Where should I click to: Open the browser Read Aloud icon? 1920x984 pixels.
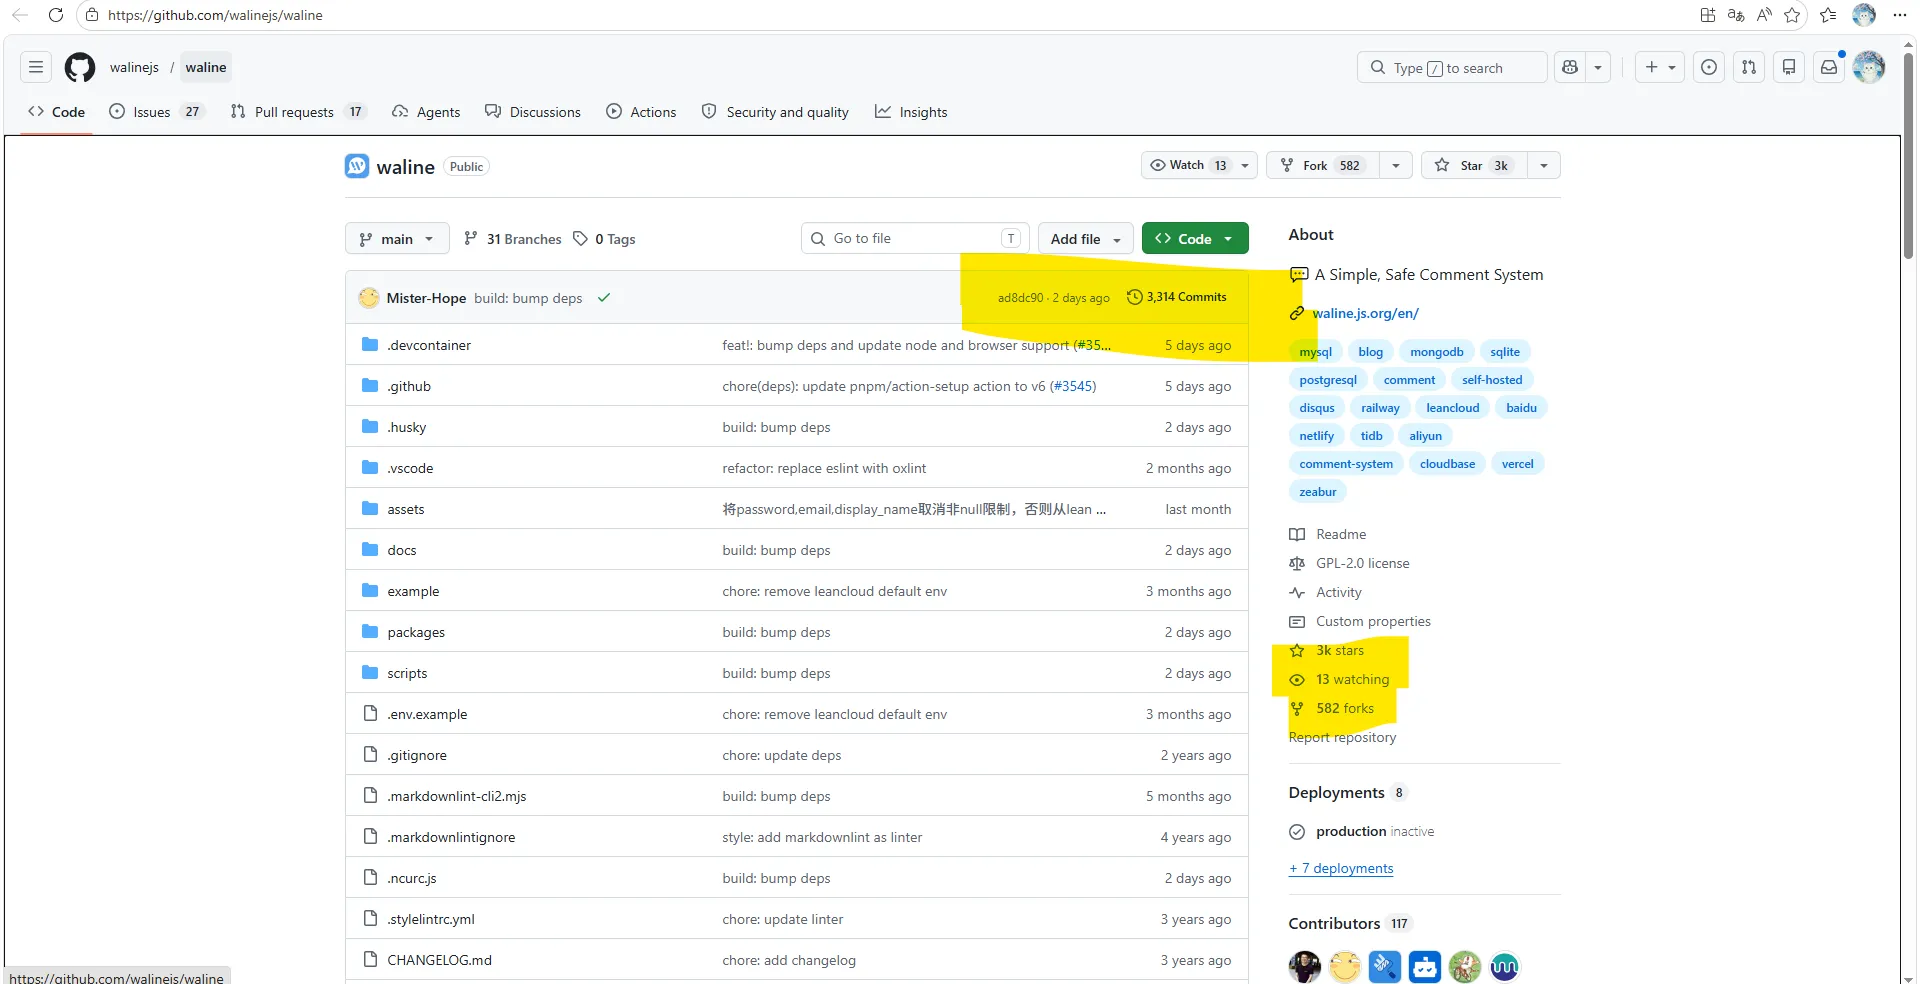(x=1764, y=15)
